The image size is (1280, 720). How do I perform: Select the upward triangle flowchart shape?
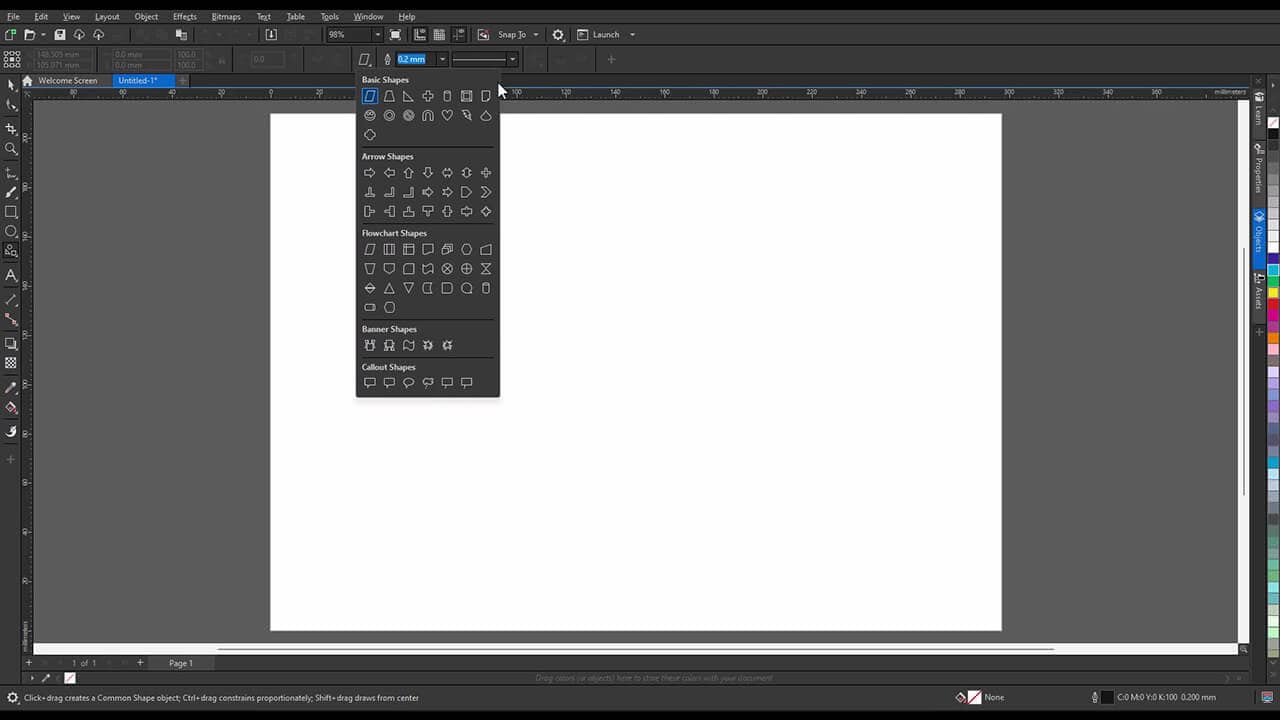pos(389,288)
